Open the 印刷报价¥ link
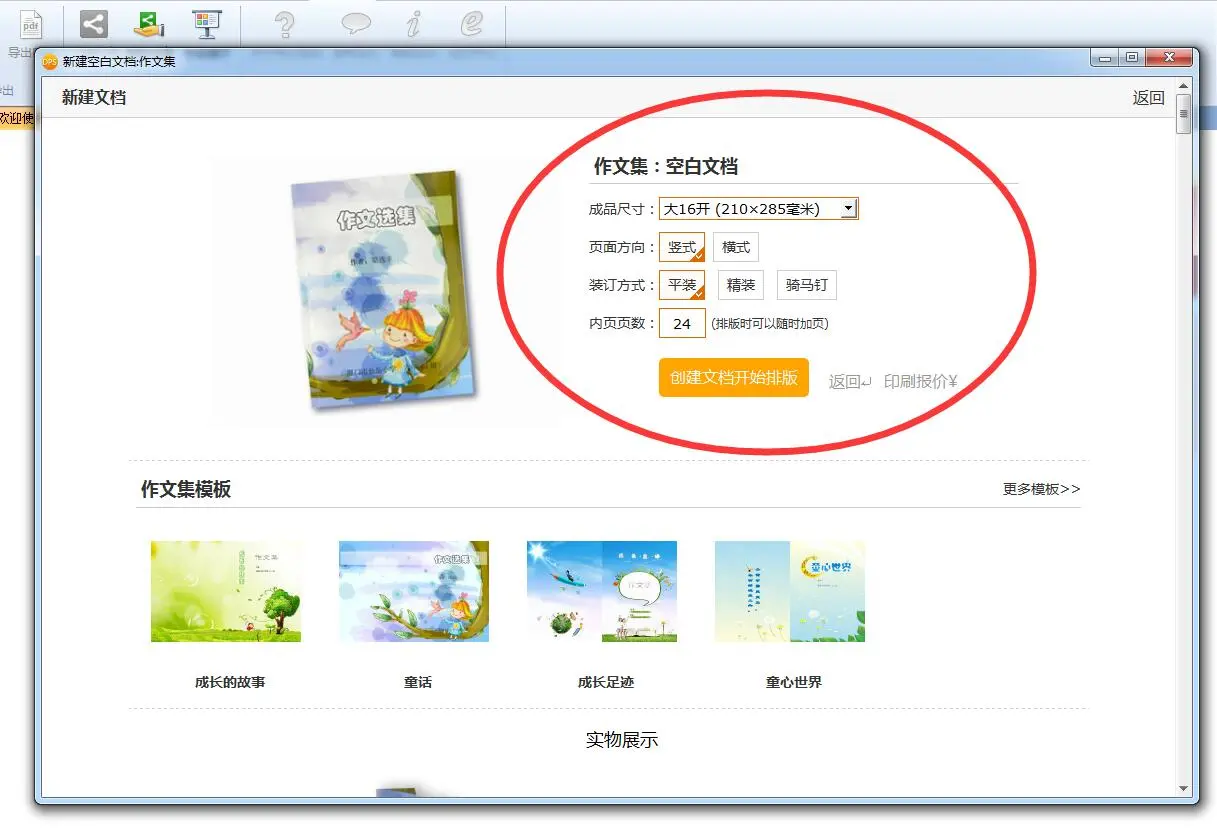The height and width of the screenshot is (829, 1217). point(921,381)
